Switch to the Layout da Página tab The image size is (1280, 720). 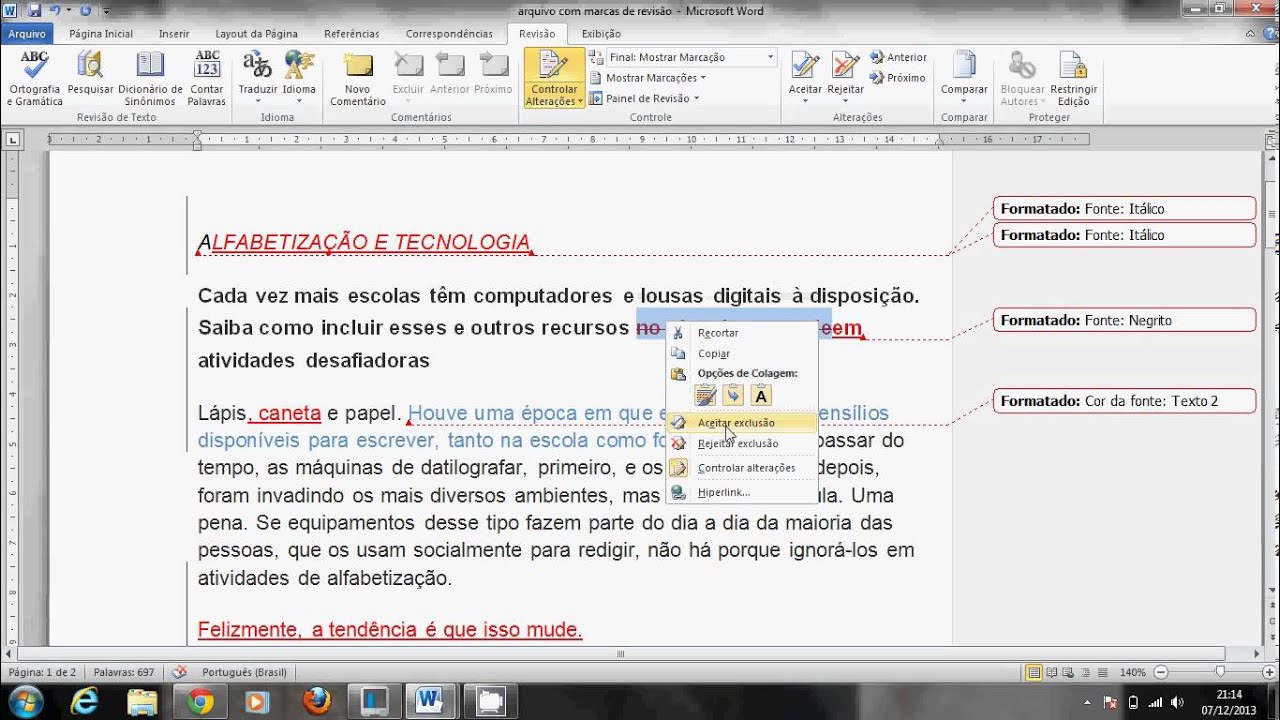(x=256, y=34)
